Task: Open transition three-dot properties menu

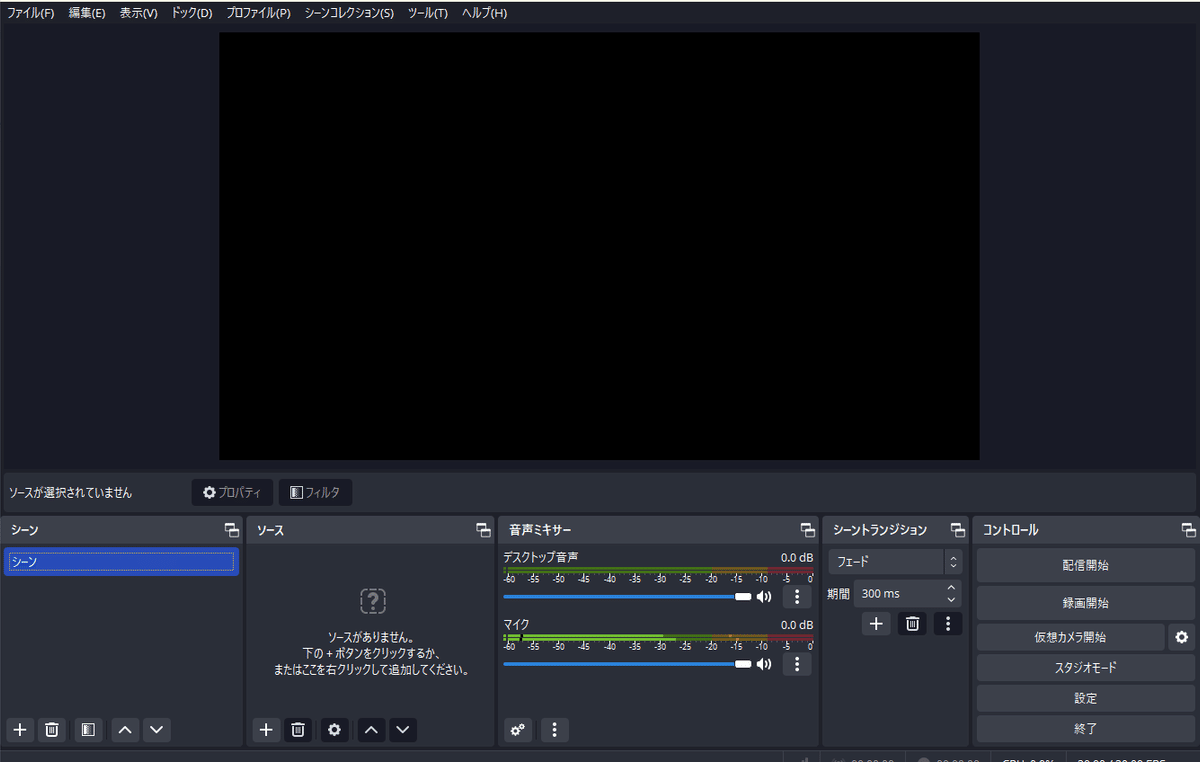Action: tap(948, 624)
